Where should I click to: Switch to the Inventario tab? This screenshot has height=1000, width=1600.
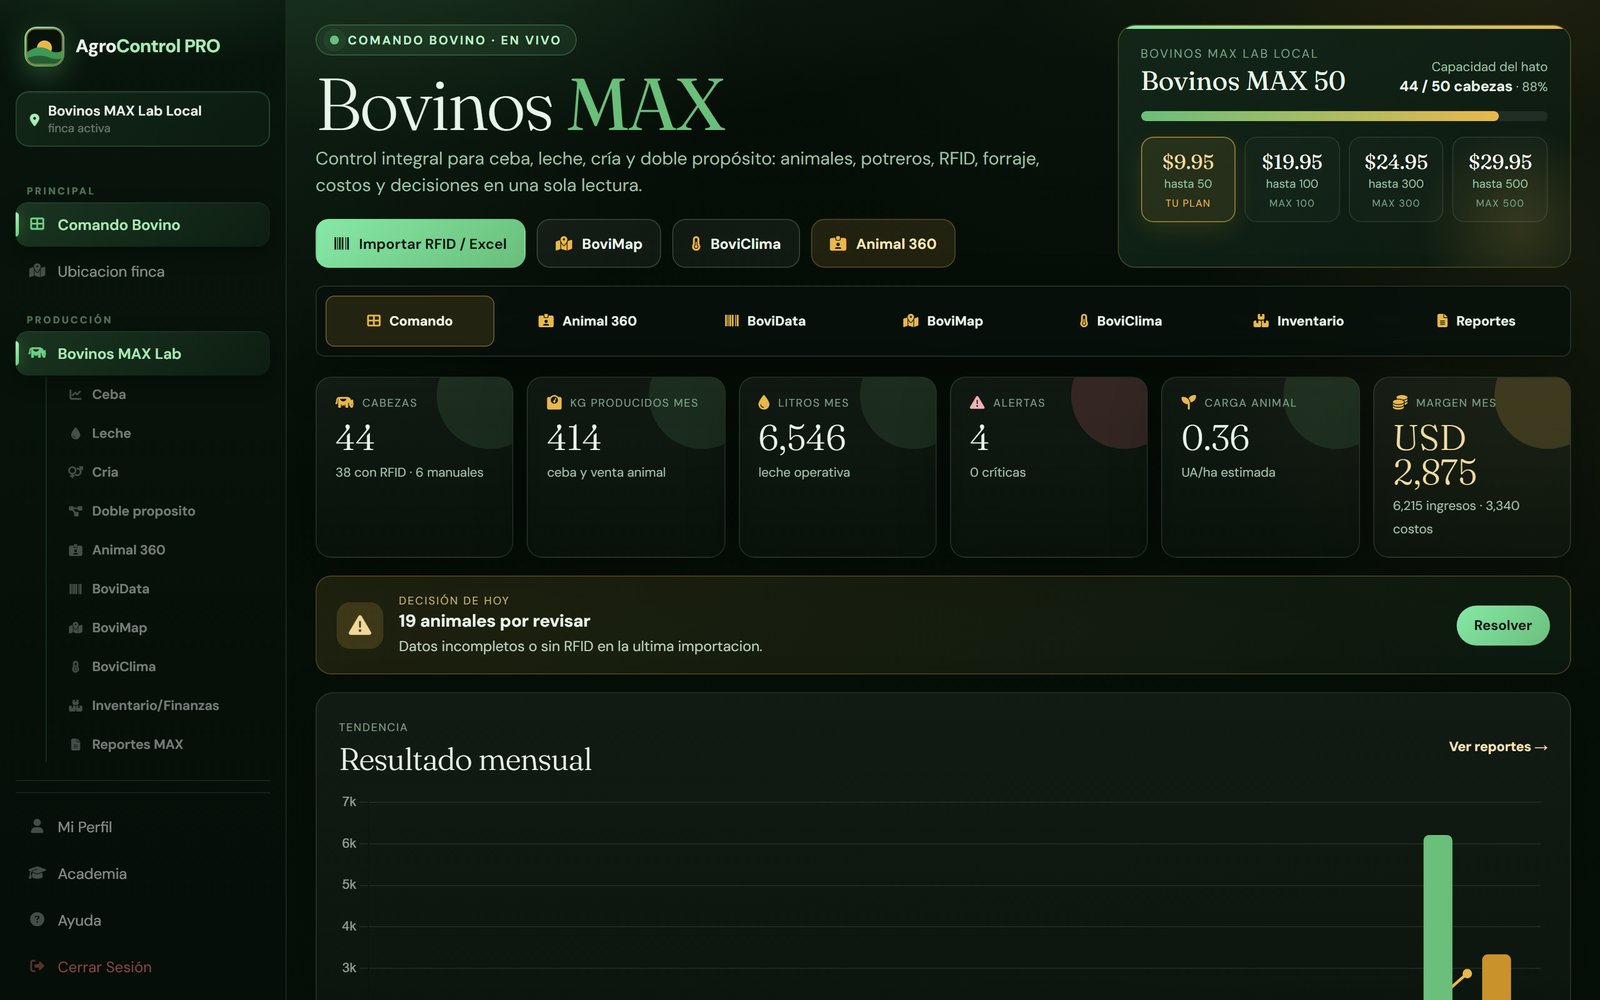point(1298,321)
